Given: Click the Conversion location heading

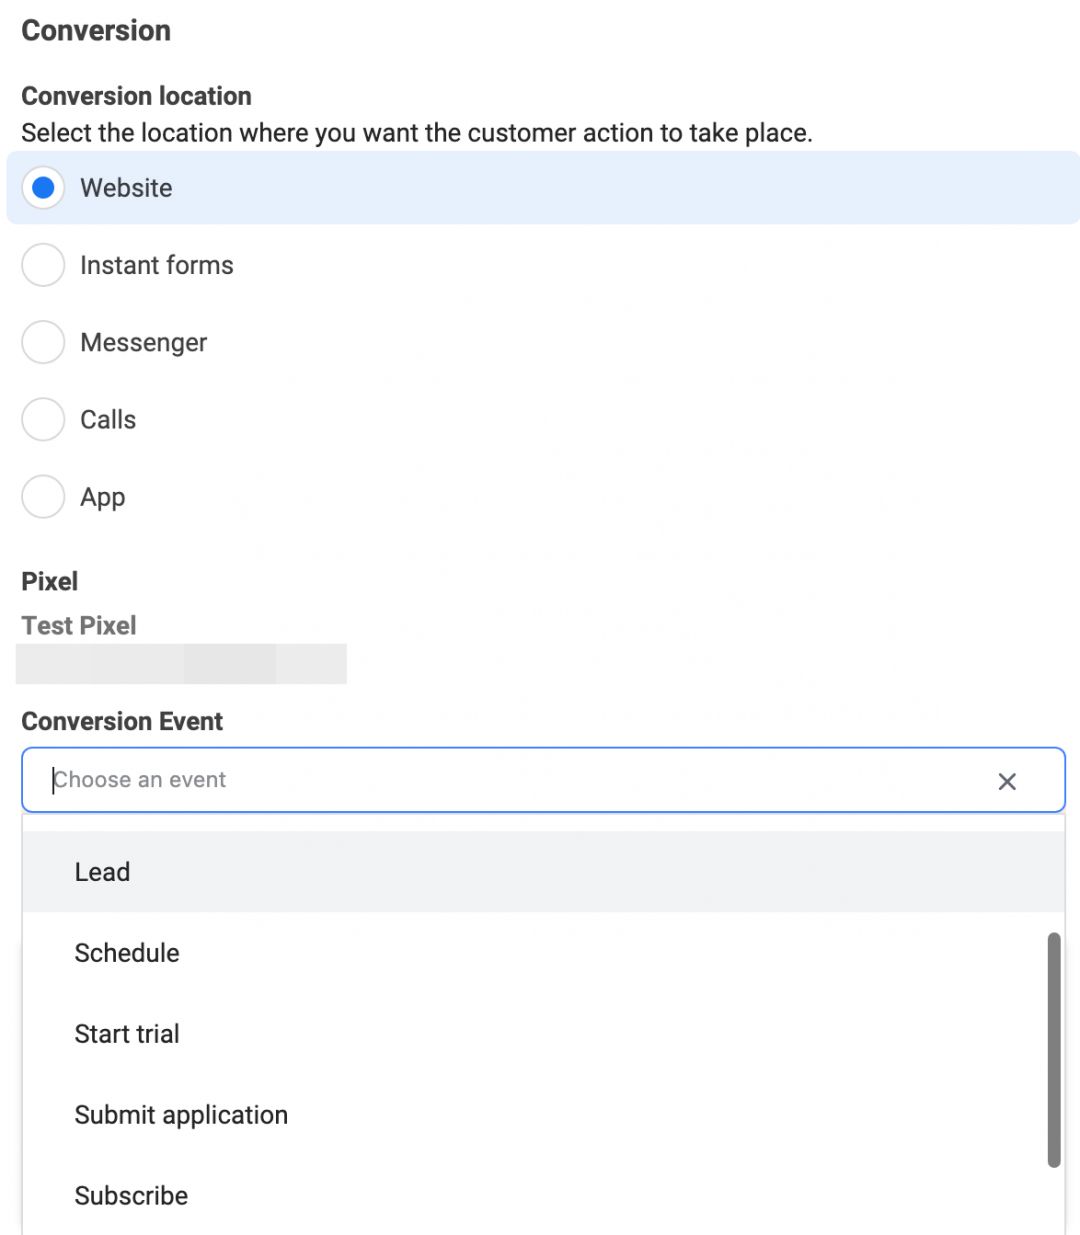Looking at the screenshot, I should 136,96.
